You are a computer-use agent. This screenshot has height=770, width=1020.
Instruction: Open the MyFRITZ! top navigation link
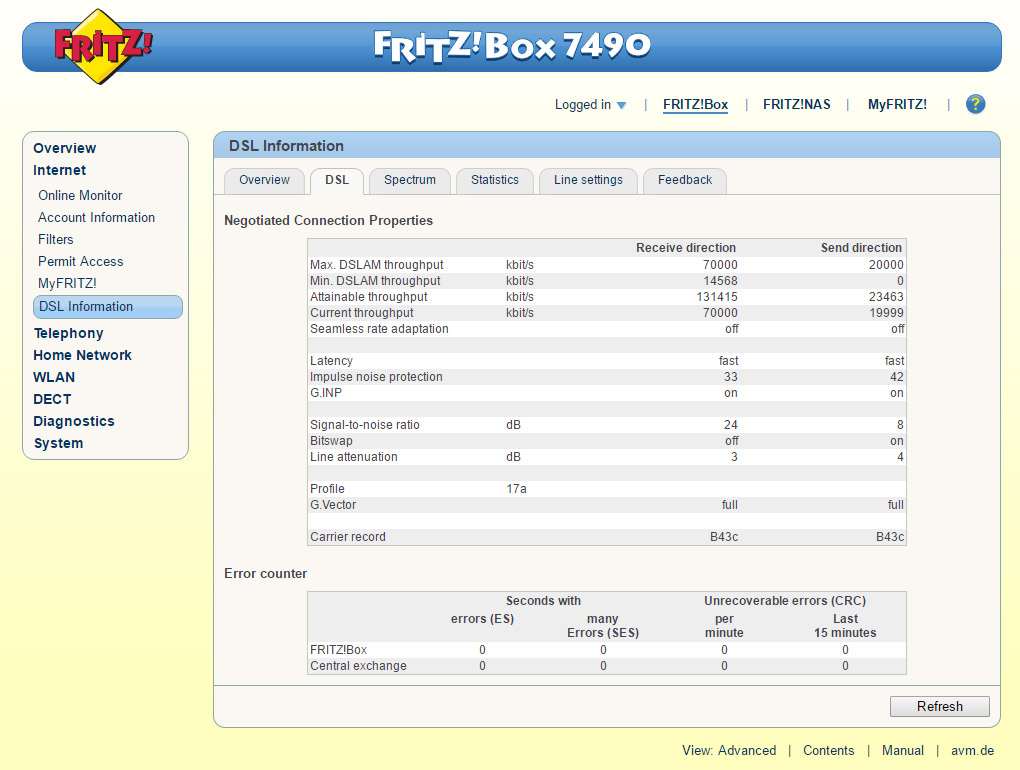click(x=897, y=105)
